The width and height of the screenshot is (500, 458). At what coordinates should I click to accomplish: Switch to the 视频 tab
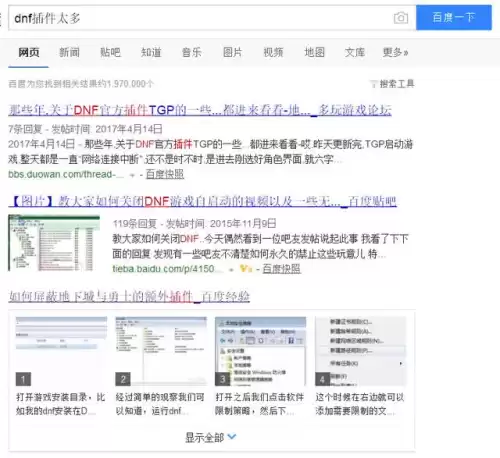[x=273, y=52]
